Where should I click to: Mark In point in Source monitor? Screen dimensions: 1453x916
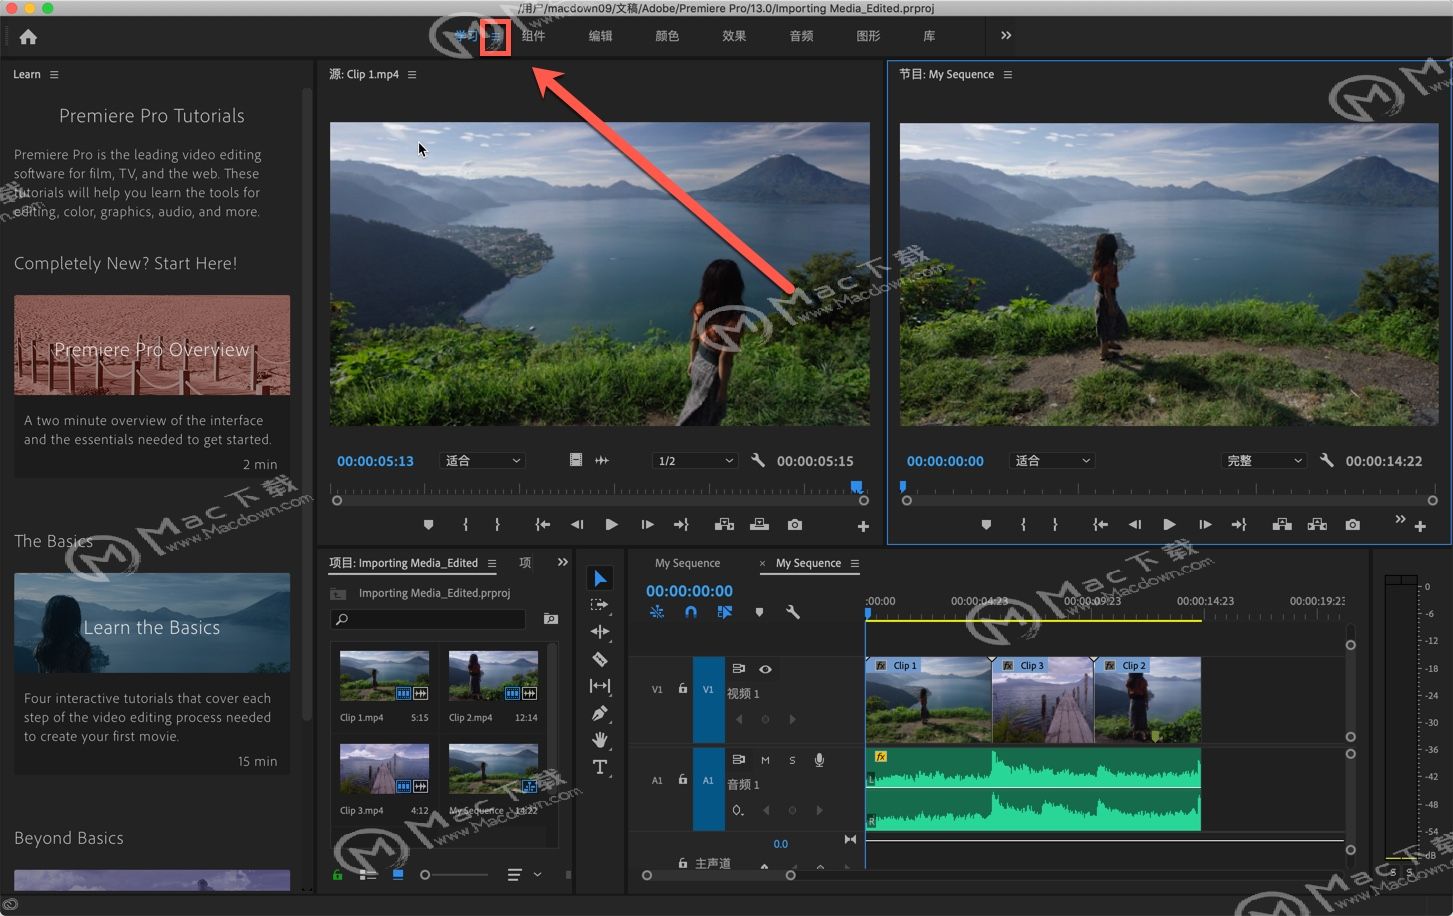coord(465,525)
